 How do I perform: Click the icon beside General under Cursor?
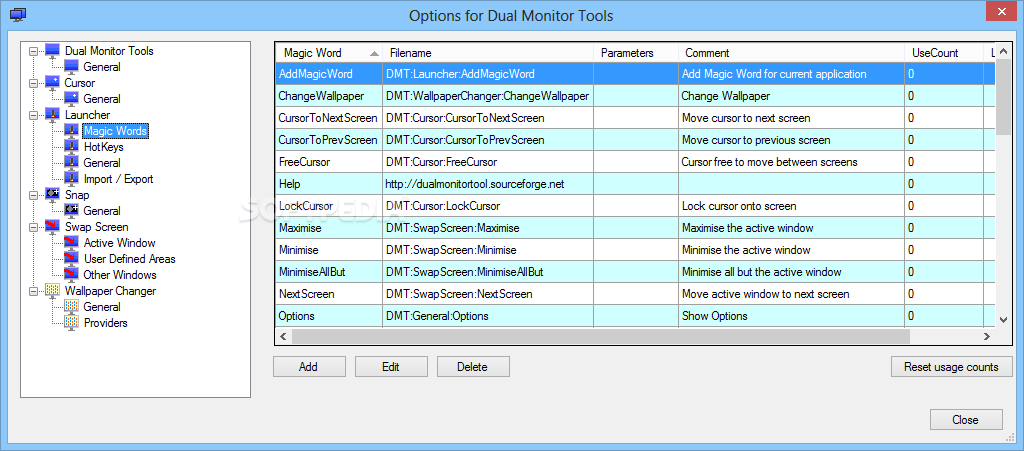pyautogui.click(x=71, y=99)
